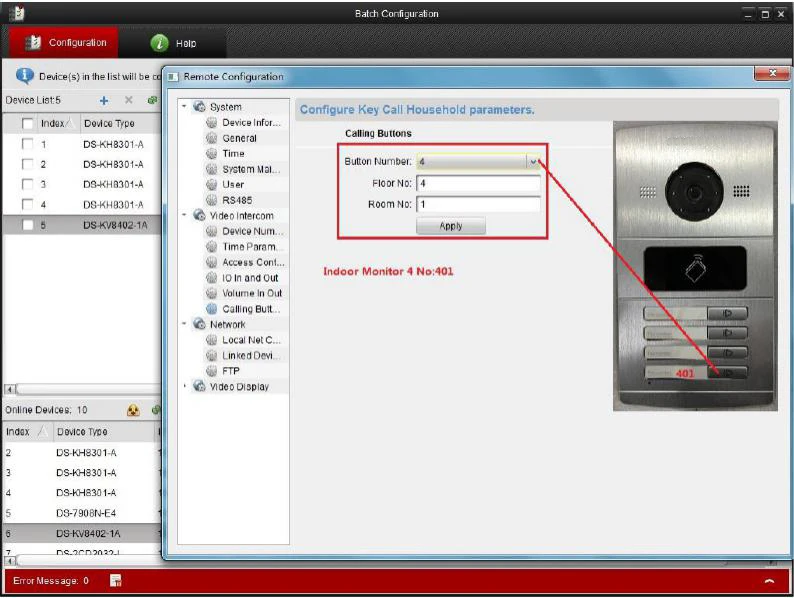This screenshot has width=794, height=598.
Task: Select IO In and Out entry
Action: point(250,278)
